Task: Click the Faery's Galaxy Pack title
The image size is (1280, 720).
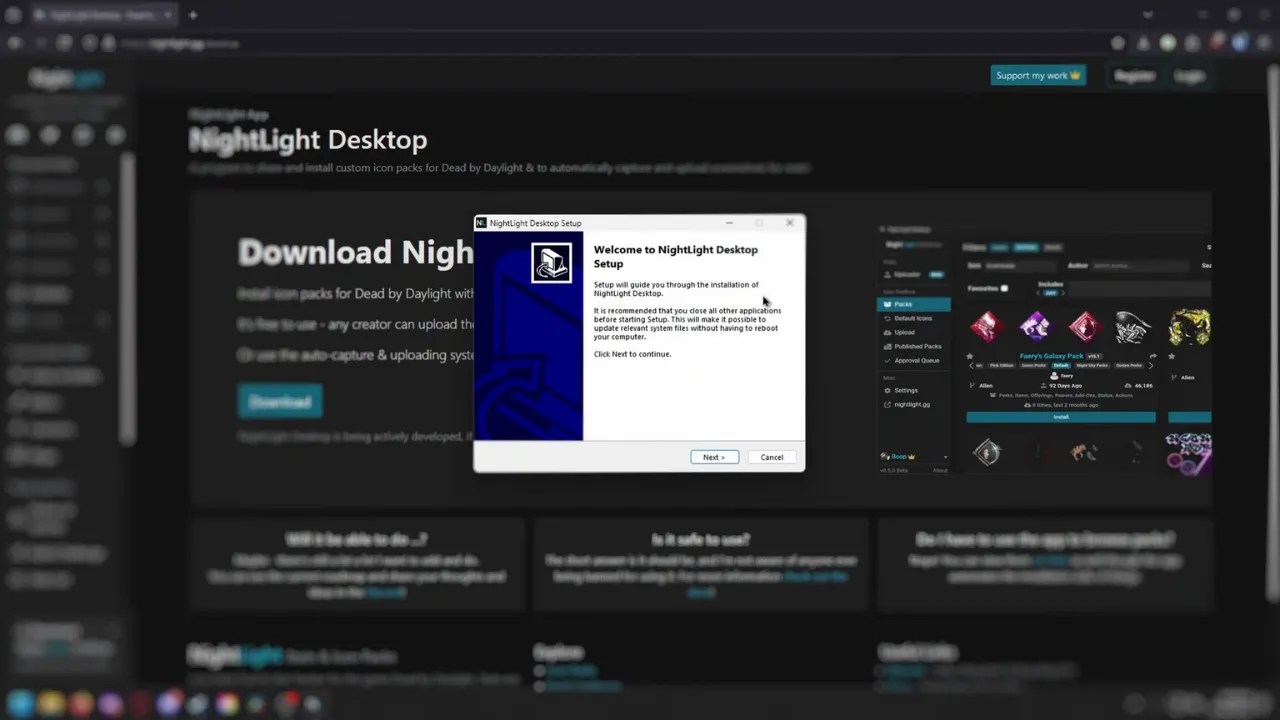Action: (x=1052, y=356)
